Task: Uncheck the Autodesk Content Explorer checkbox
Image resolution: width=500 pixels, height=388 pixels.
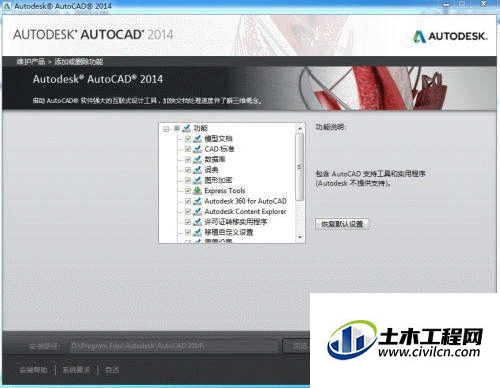Action: click(188, 211)
